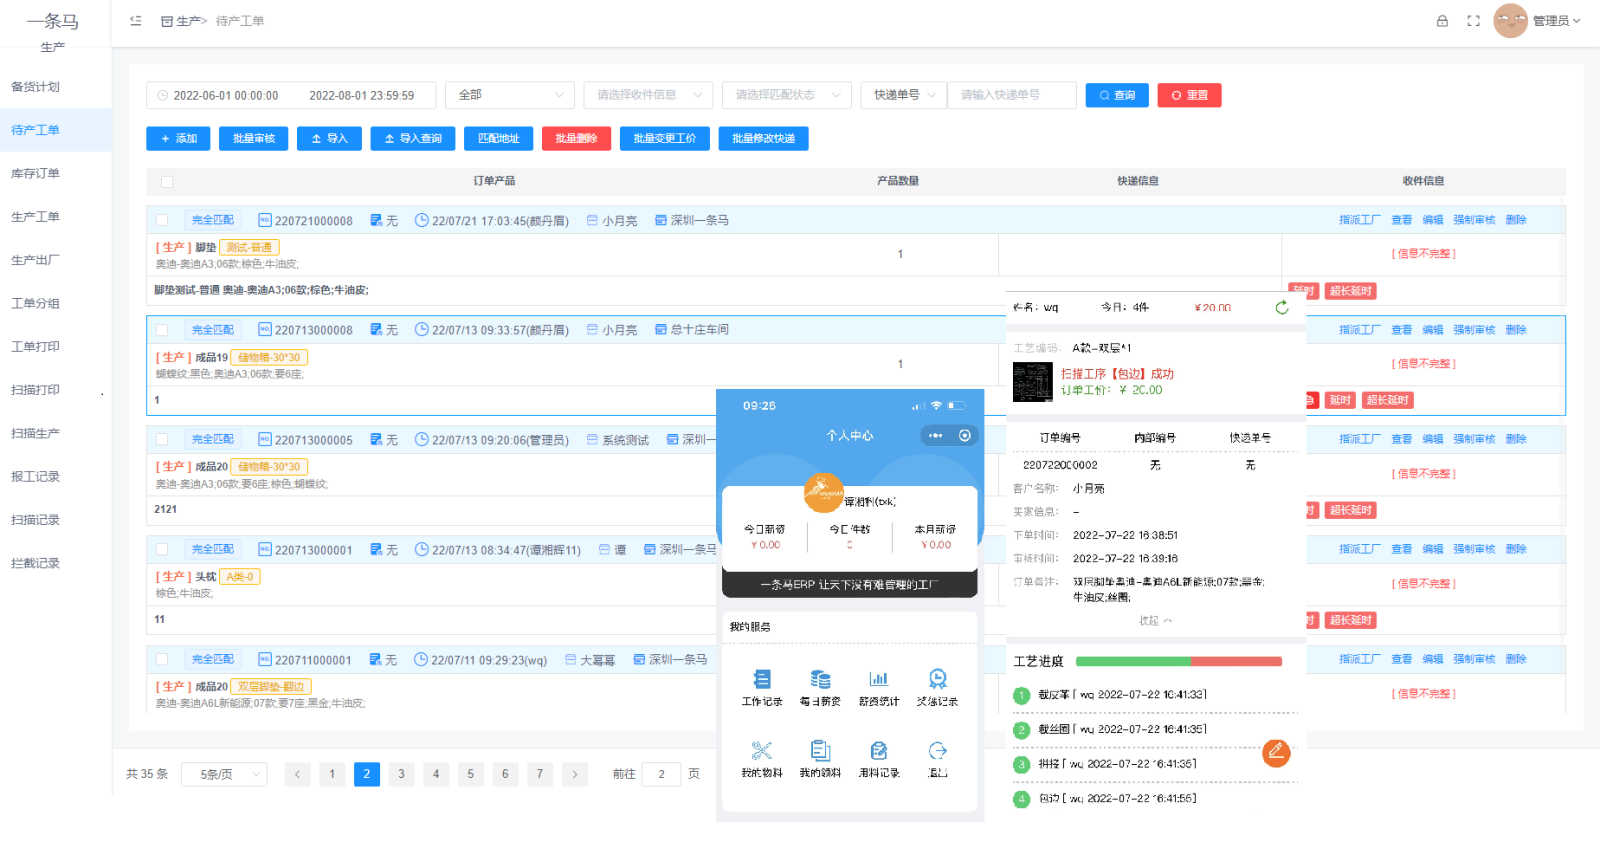Collapse the sidebar with the menu fold icon
The width and height of the screenshot is (1600, 855).
(x=136, y=20)
